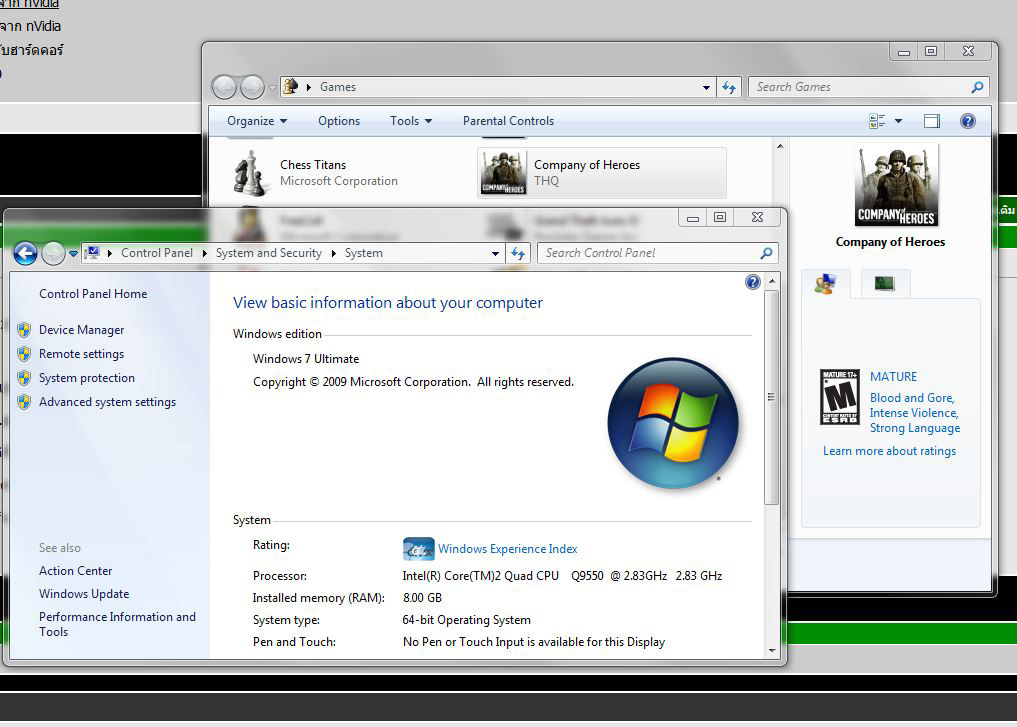Open Learn more about ratings
Screen dimensions: 1017x727
889,451
